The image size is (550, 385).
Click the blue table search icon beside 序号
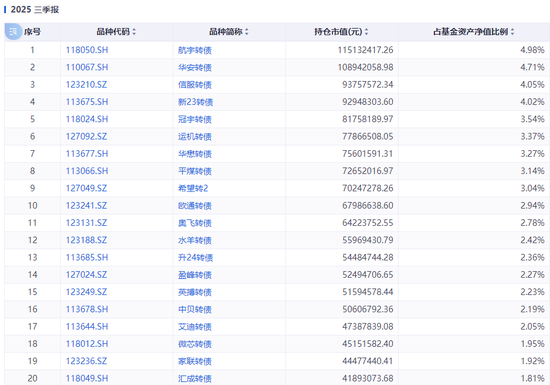[13, 32]
